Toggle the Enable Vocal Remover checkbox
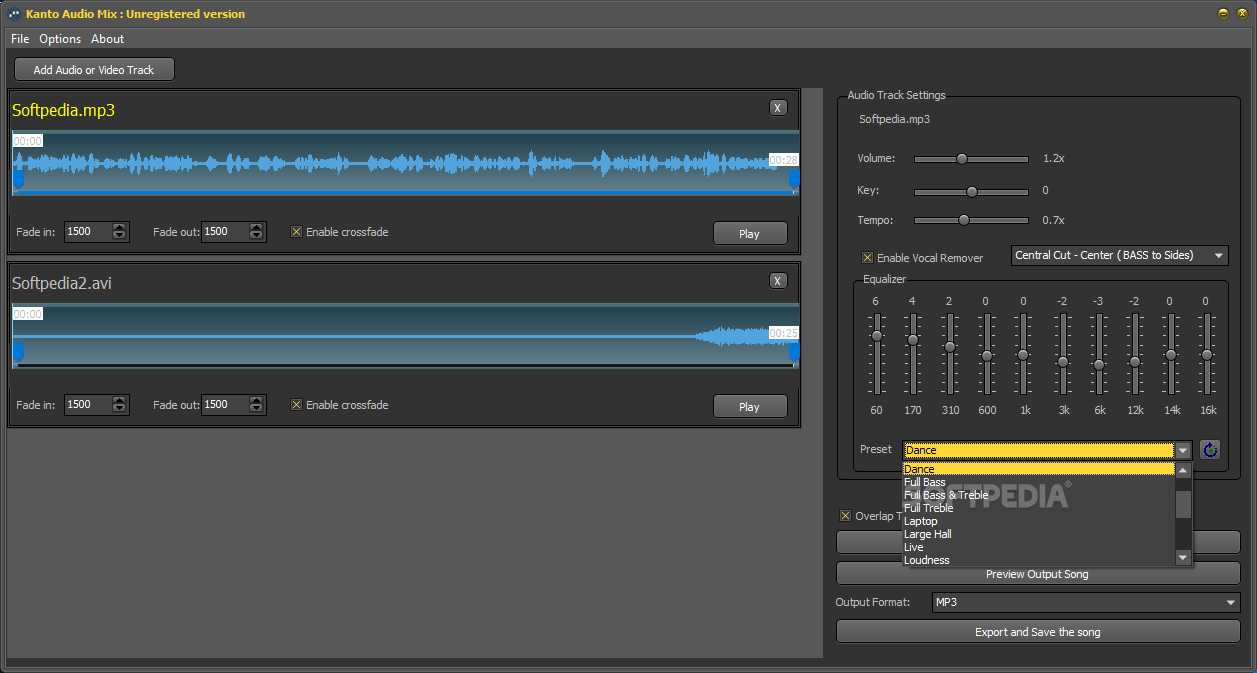 [867, 258]
